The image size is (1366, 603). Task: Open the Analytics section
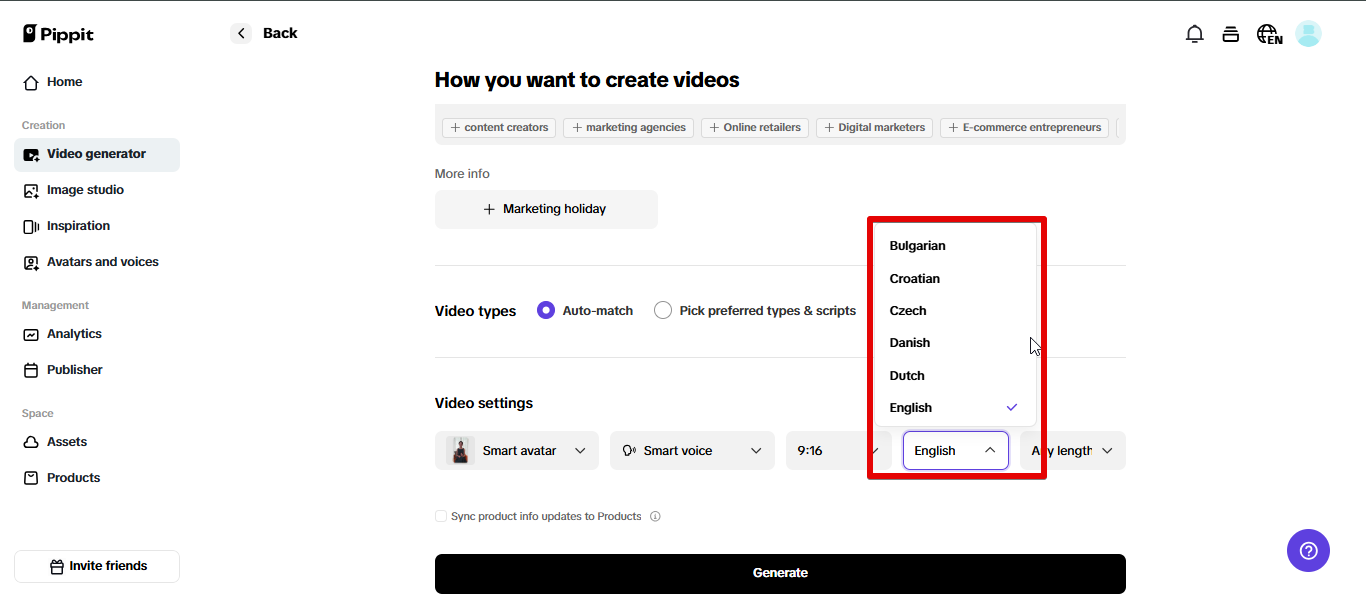74,333
